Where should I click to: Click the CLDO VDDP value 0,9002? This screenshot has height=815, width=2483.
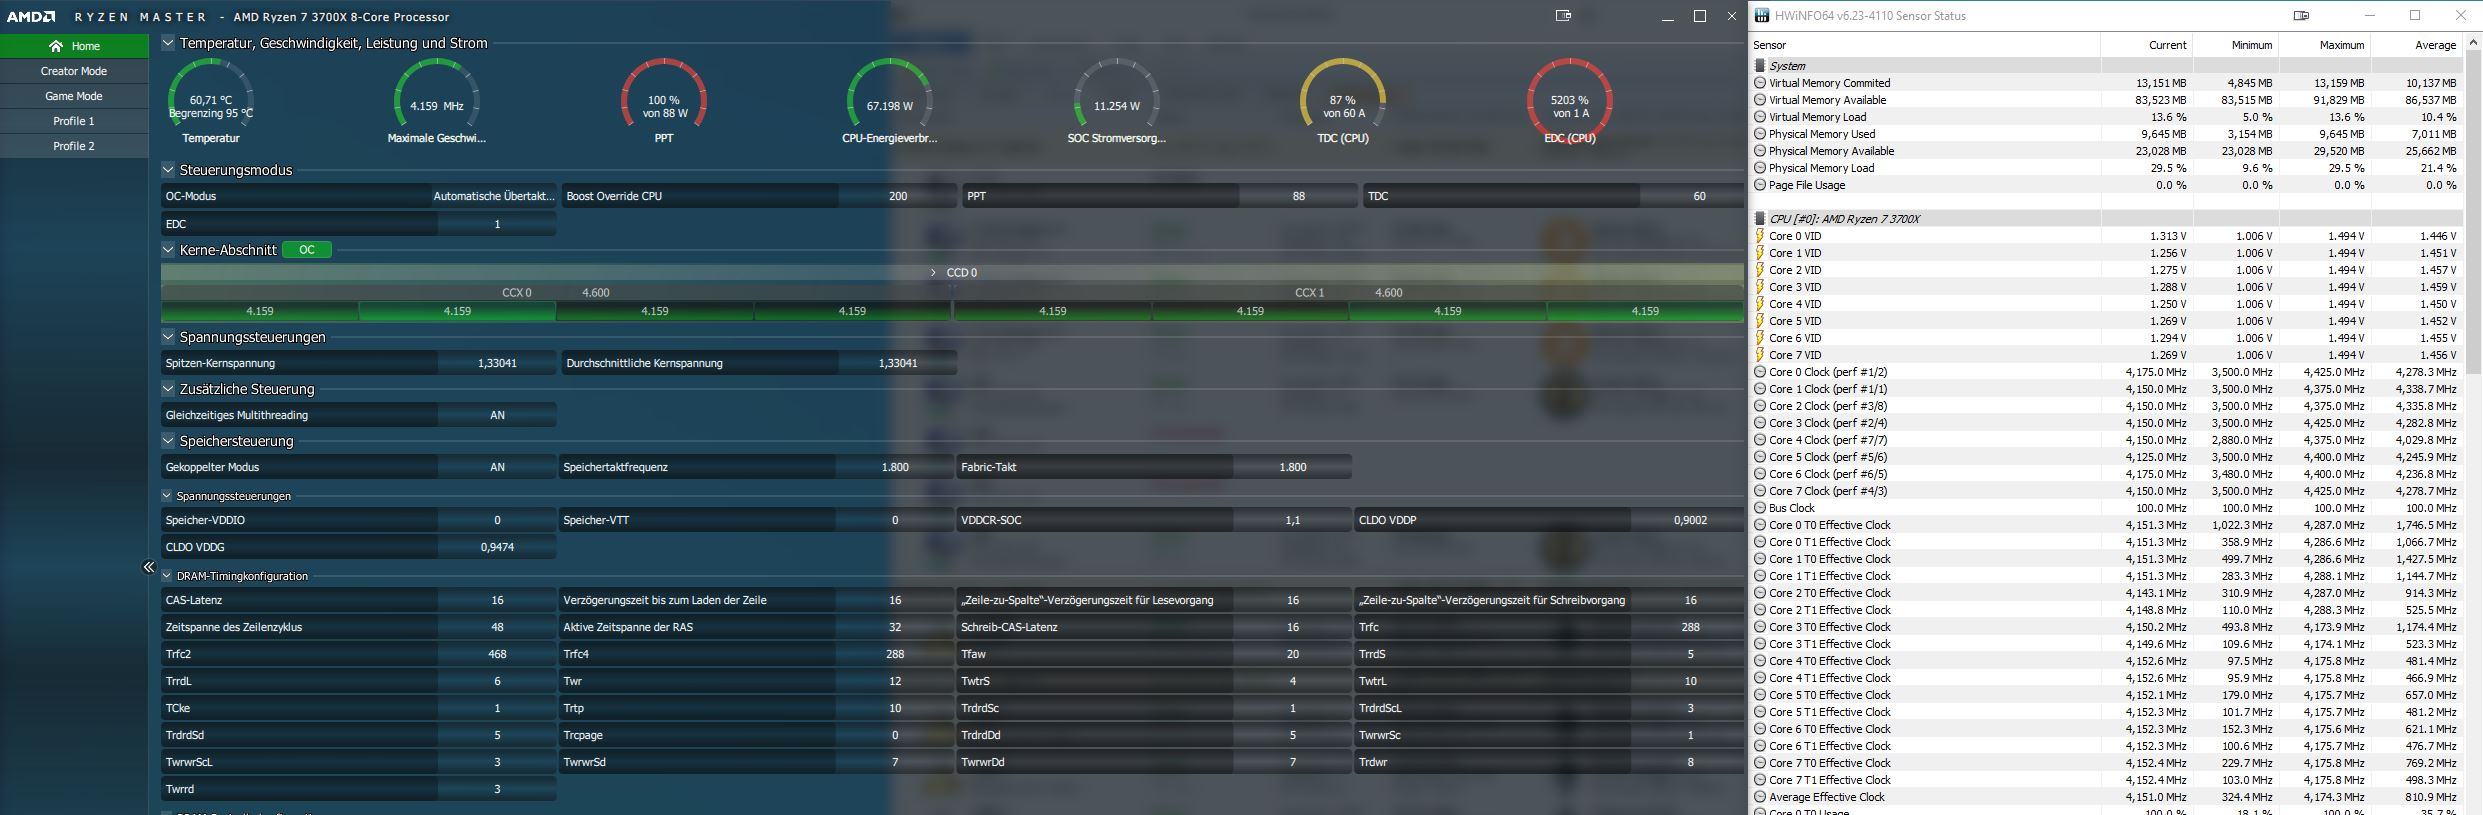(1690, 520)
